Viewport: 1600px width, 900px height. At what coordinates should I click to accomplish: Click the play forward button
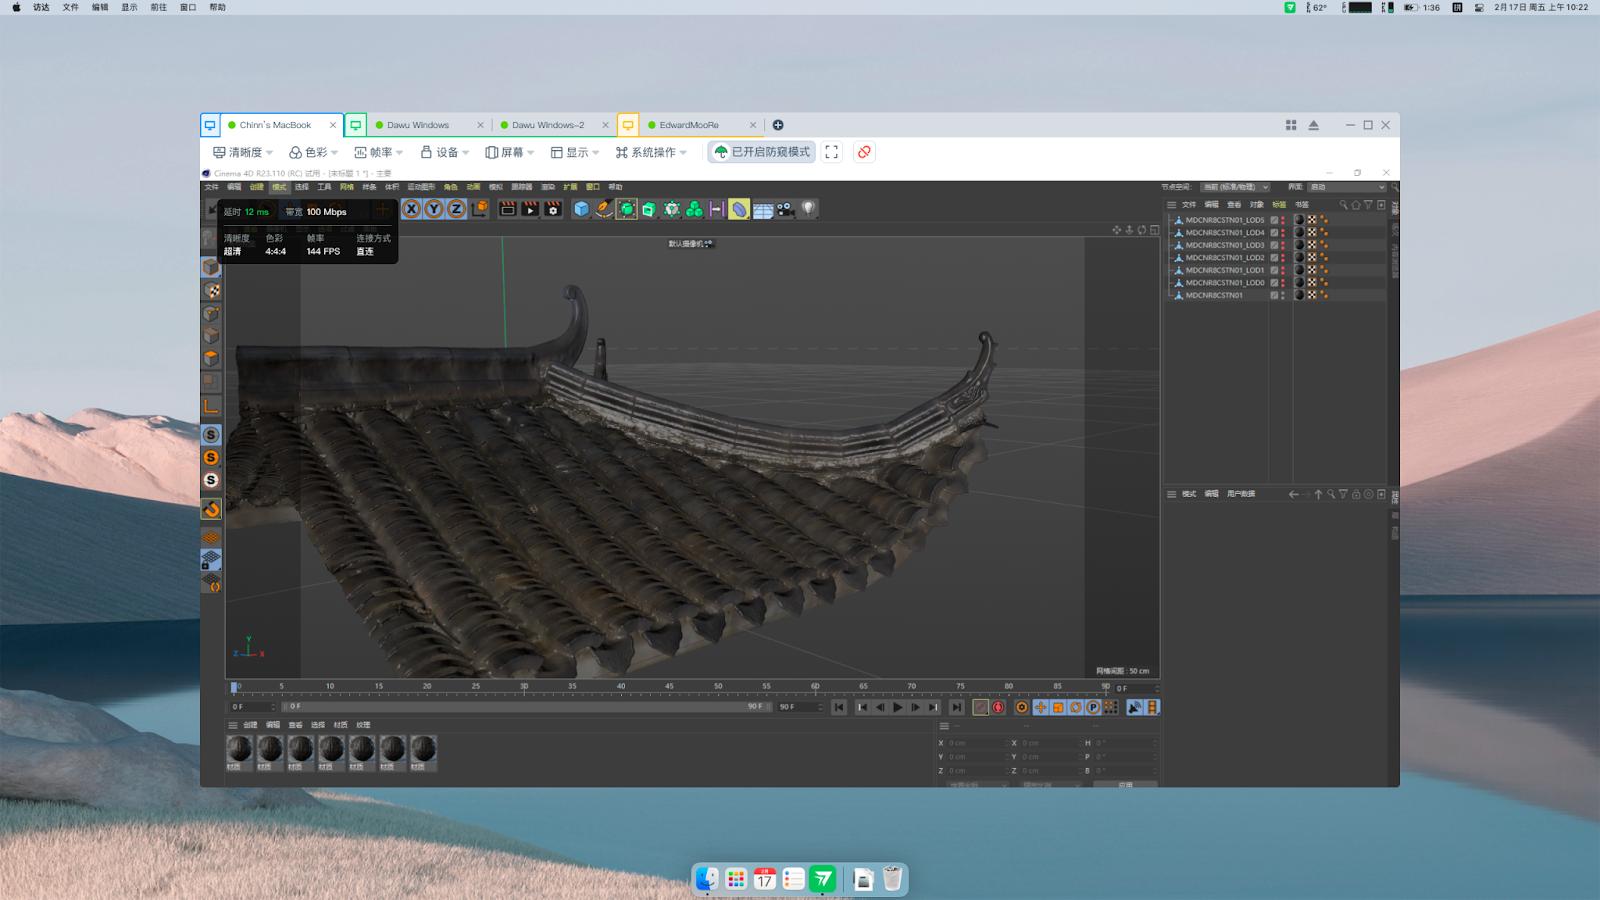(898, 707)
